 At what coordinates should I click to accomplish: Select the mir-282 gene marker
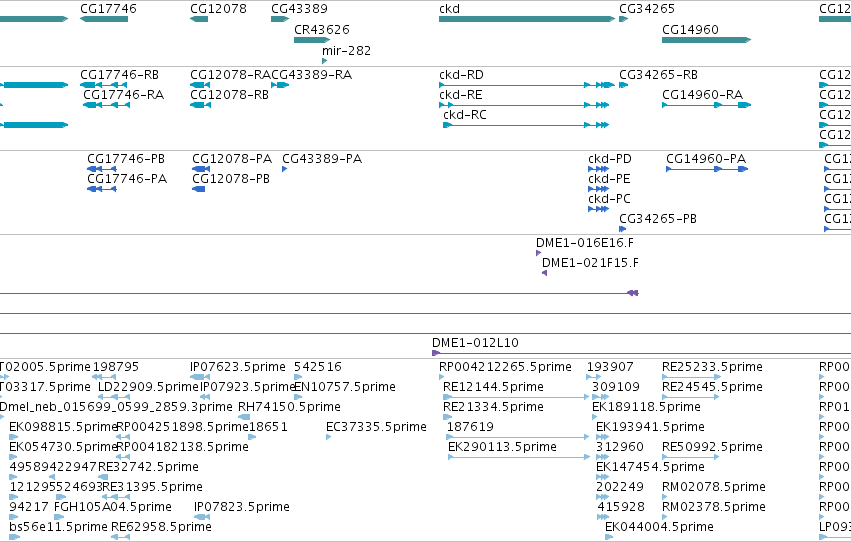point(325,61)
